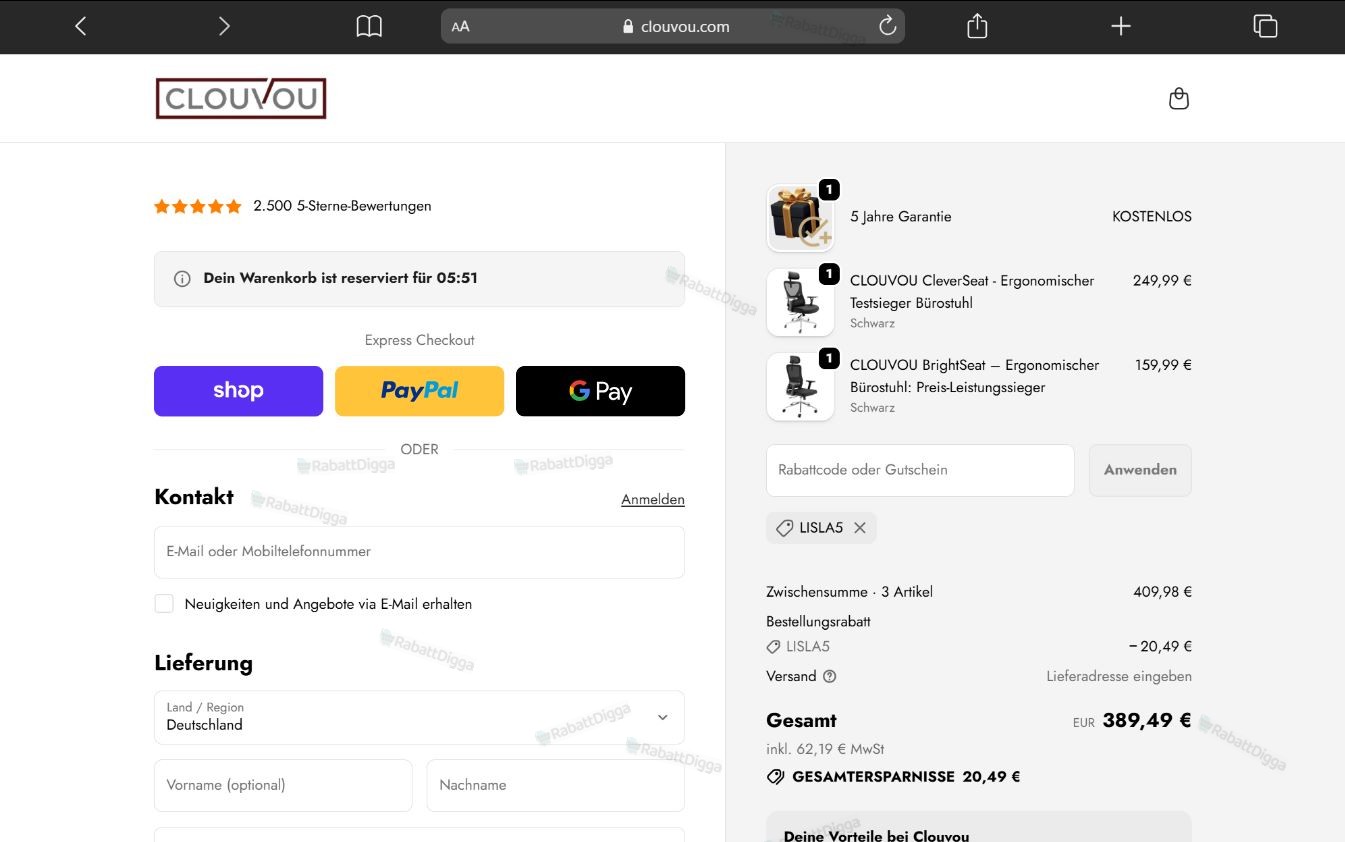Viewport: 1345px width, 842px height.
Task: Click the CleverSeat price 249,99 €
Action: click(1162, 281)
